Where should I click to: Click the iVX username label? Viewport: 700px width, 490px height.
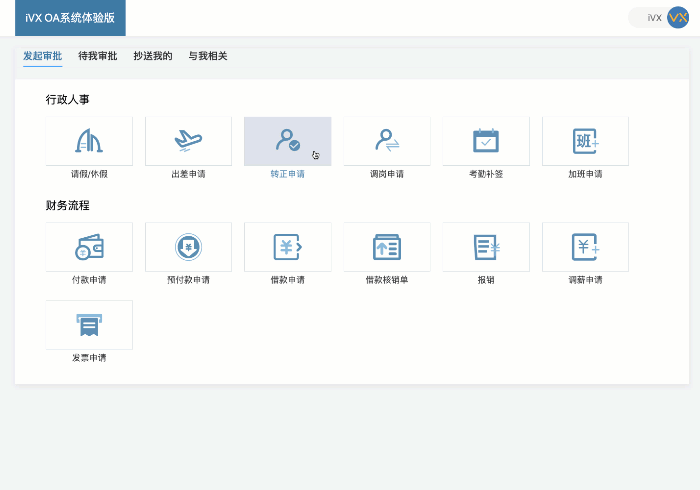pos(654,18)
